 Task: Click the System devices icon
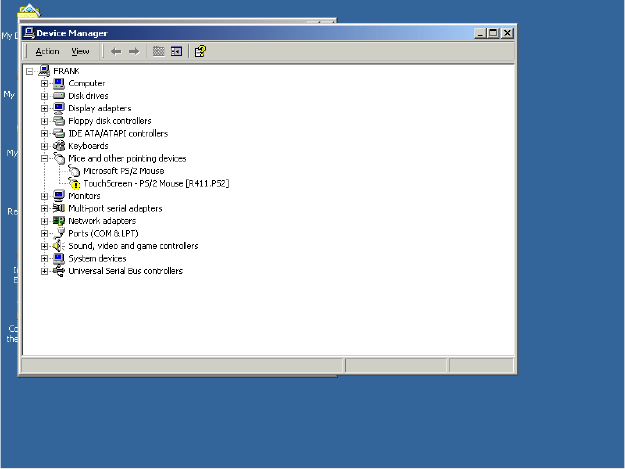59,258
